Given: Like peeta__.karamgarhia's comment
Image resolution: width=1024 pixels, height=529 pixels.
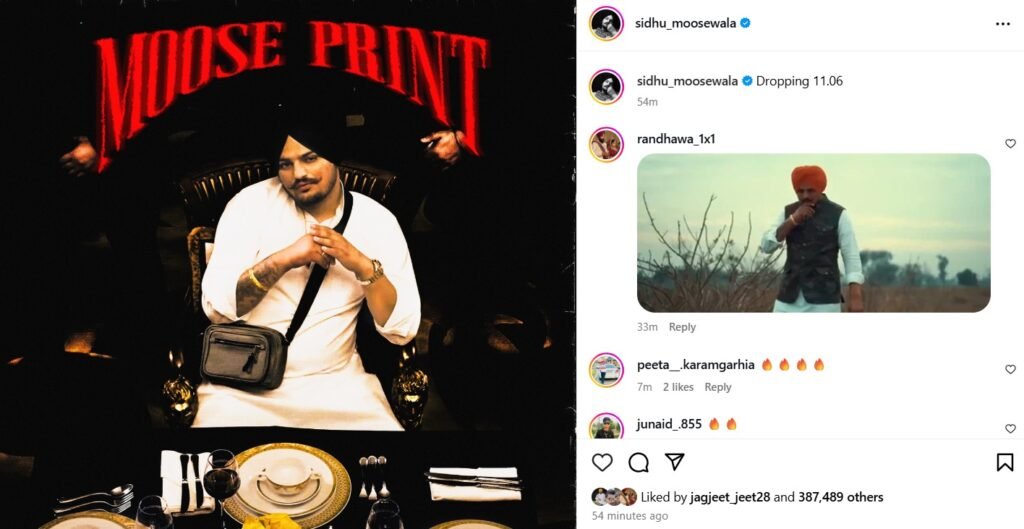Looking at the screenshot, I should (1010, 370).
